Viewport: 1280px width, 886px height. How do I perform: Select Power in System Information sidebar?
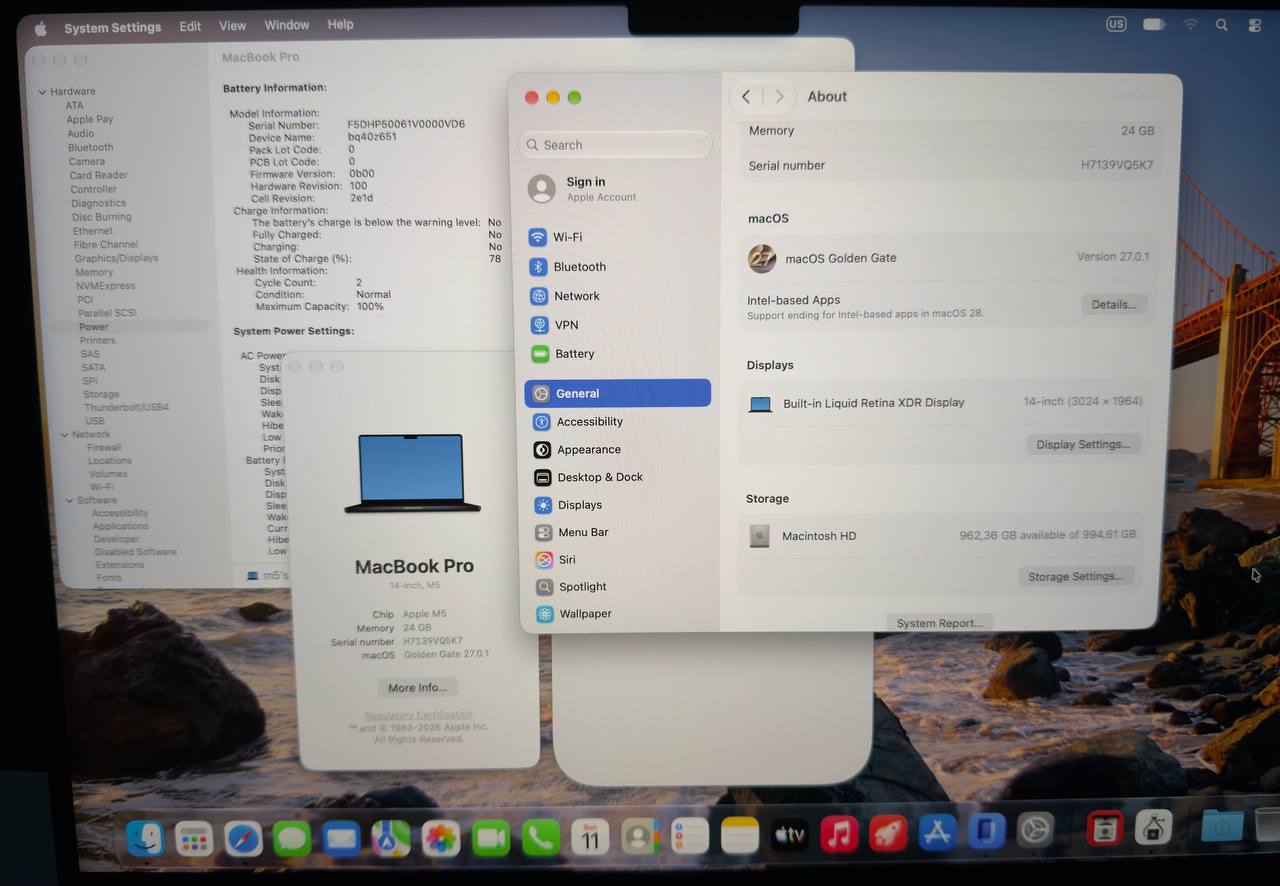[x=94, y=327]
